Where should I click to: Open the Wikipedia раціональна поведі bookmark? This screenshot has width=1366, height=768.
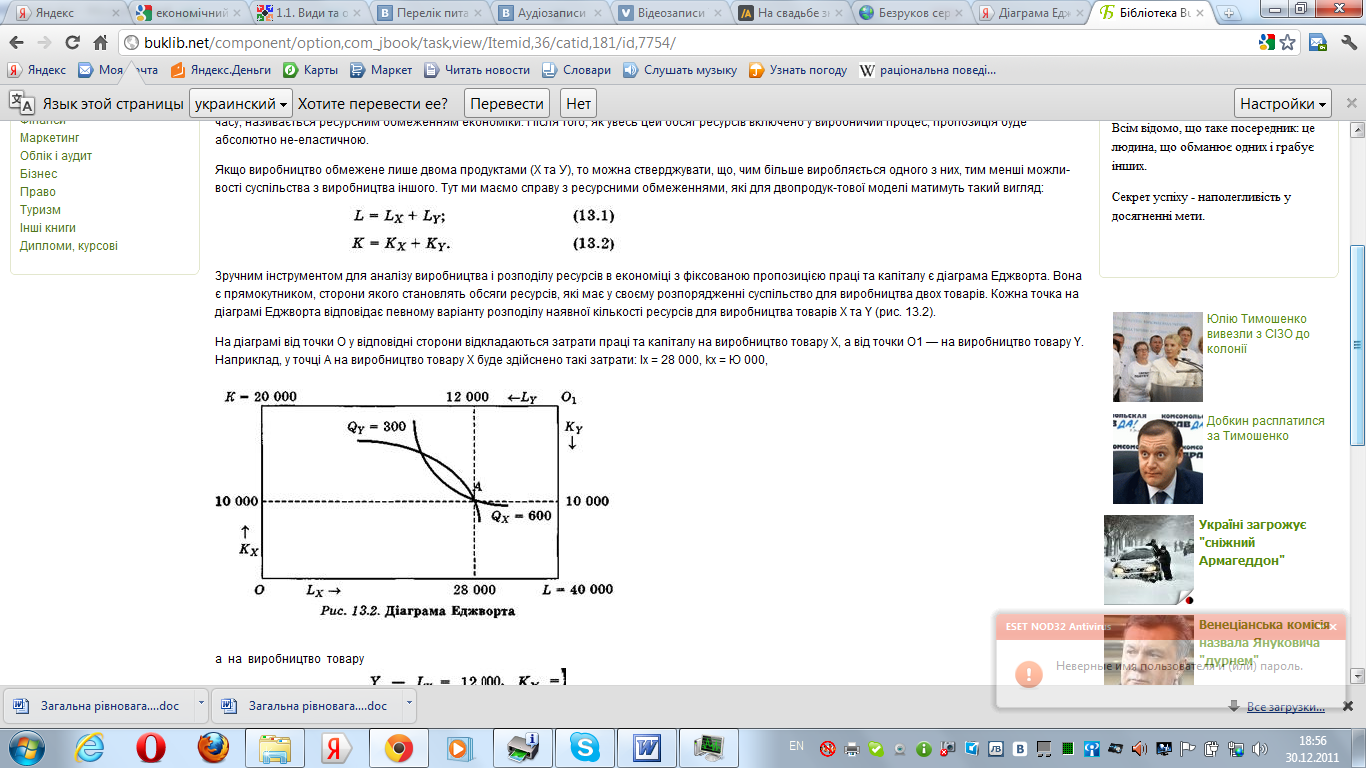coord(928,70)
